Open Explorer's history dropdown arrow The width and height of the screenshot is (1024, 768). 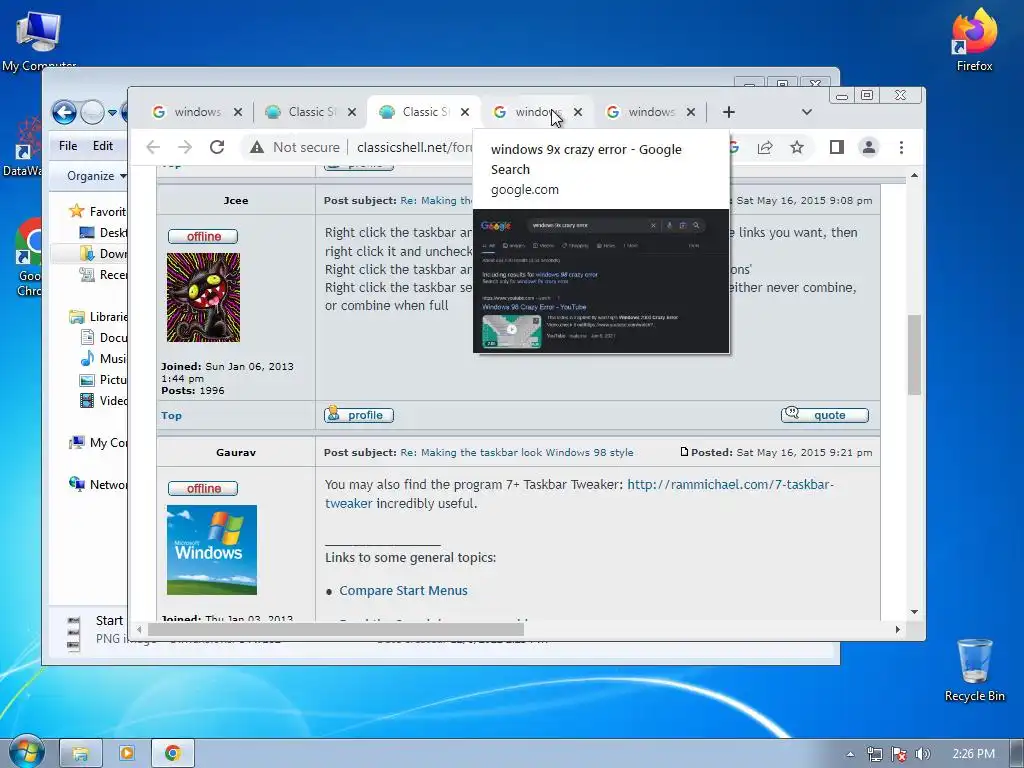(112, 112)
